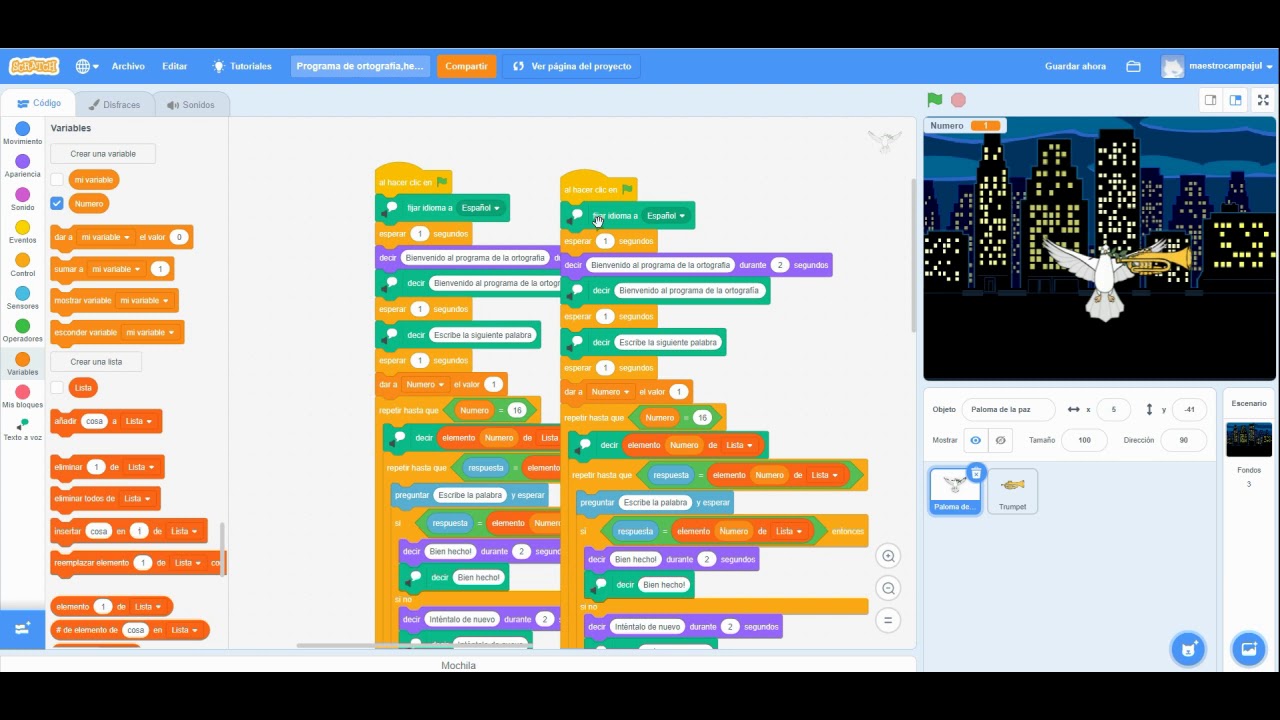Image resolution: width=1280 pixels, height=720 pixels.
Task: Open dropdown in 'mostrar variable' block
Action: pos(144,300)
